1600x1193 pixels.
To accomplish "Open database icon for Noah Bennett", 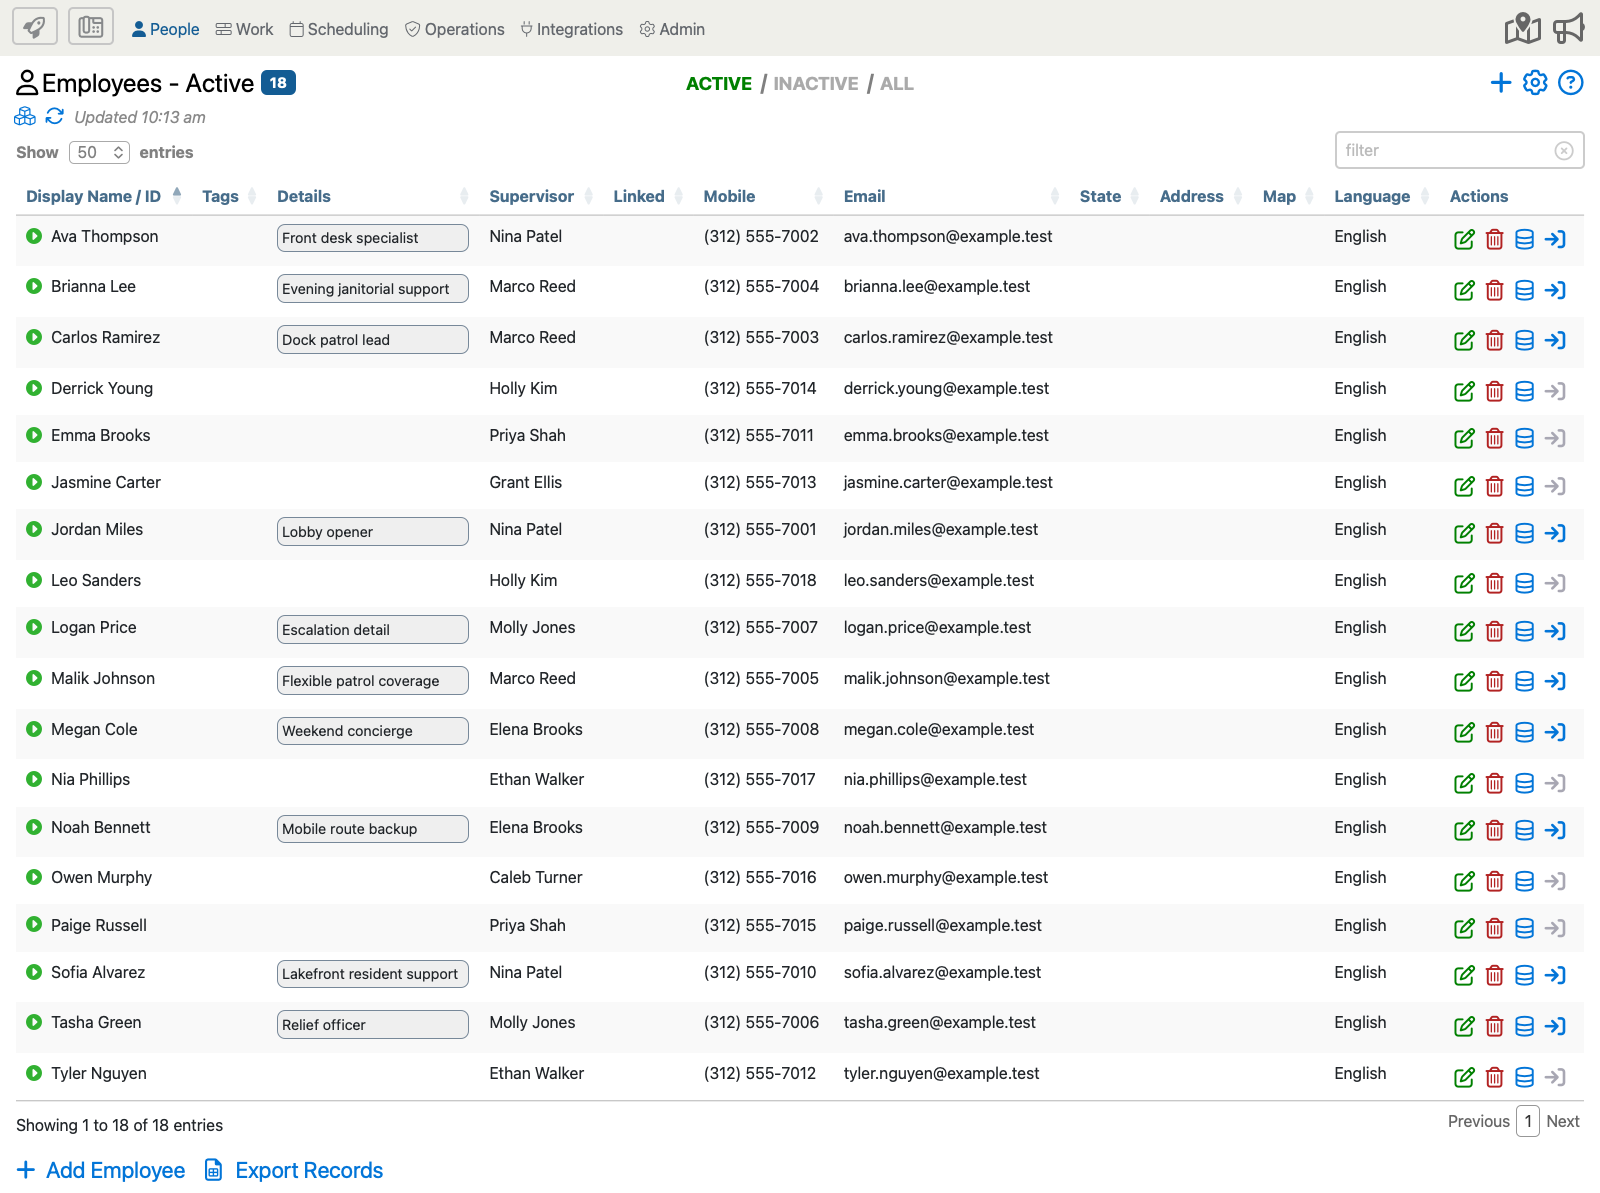I will (1524, 830).
